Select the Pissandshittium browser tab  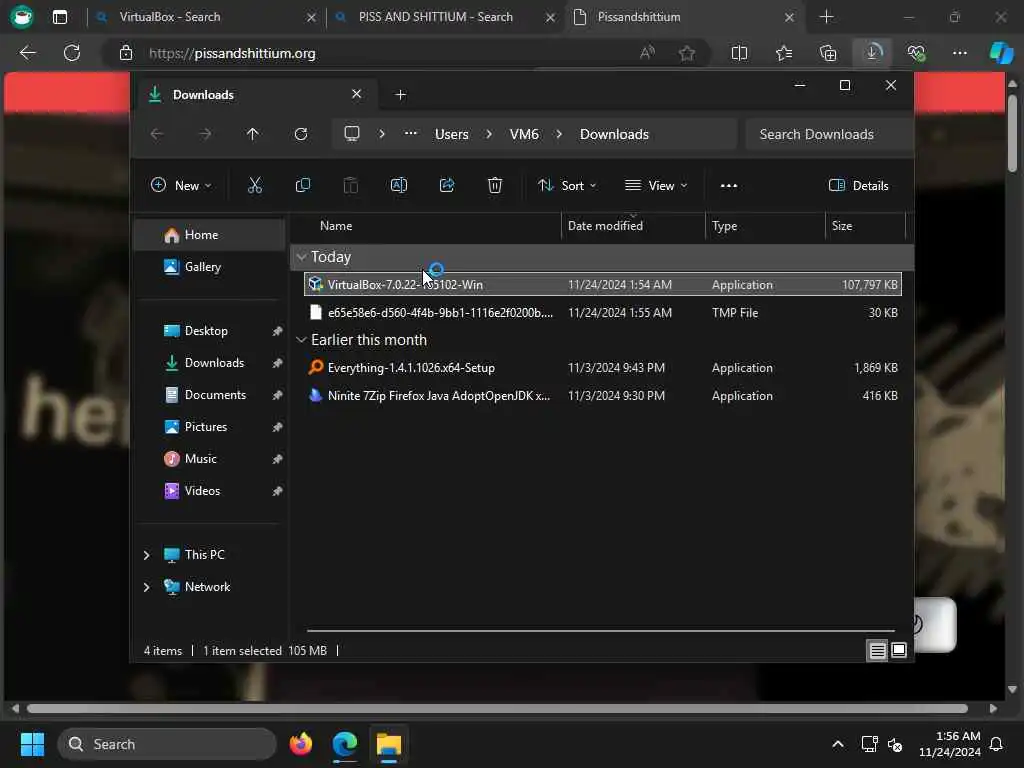[684, 17]
